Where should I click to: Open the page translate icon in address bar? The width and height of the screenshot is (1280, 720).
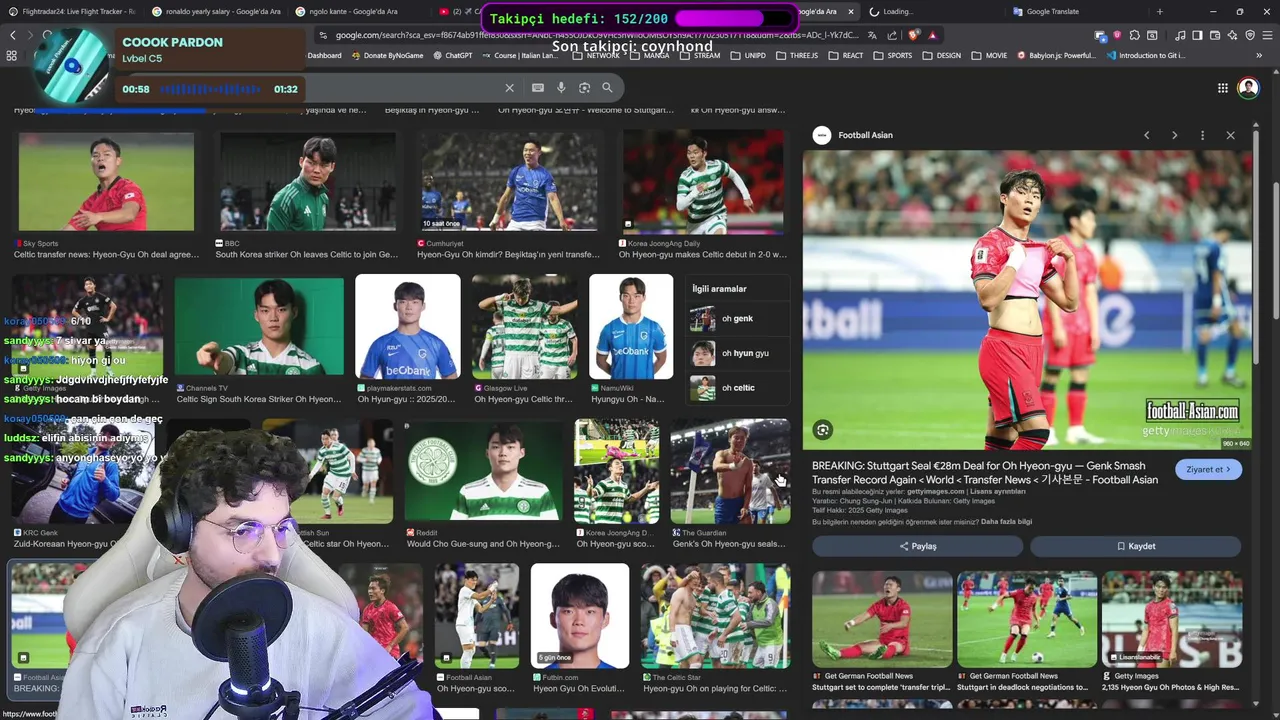872,35
